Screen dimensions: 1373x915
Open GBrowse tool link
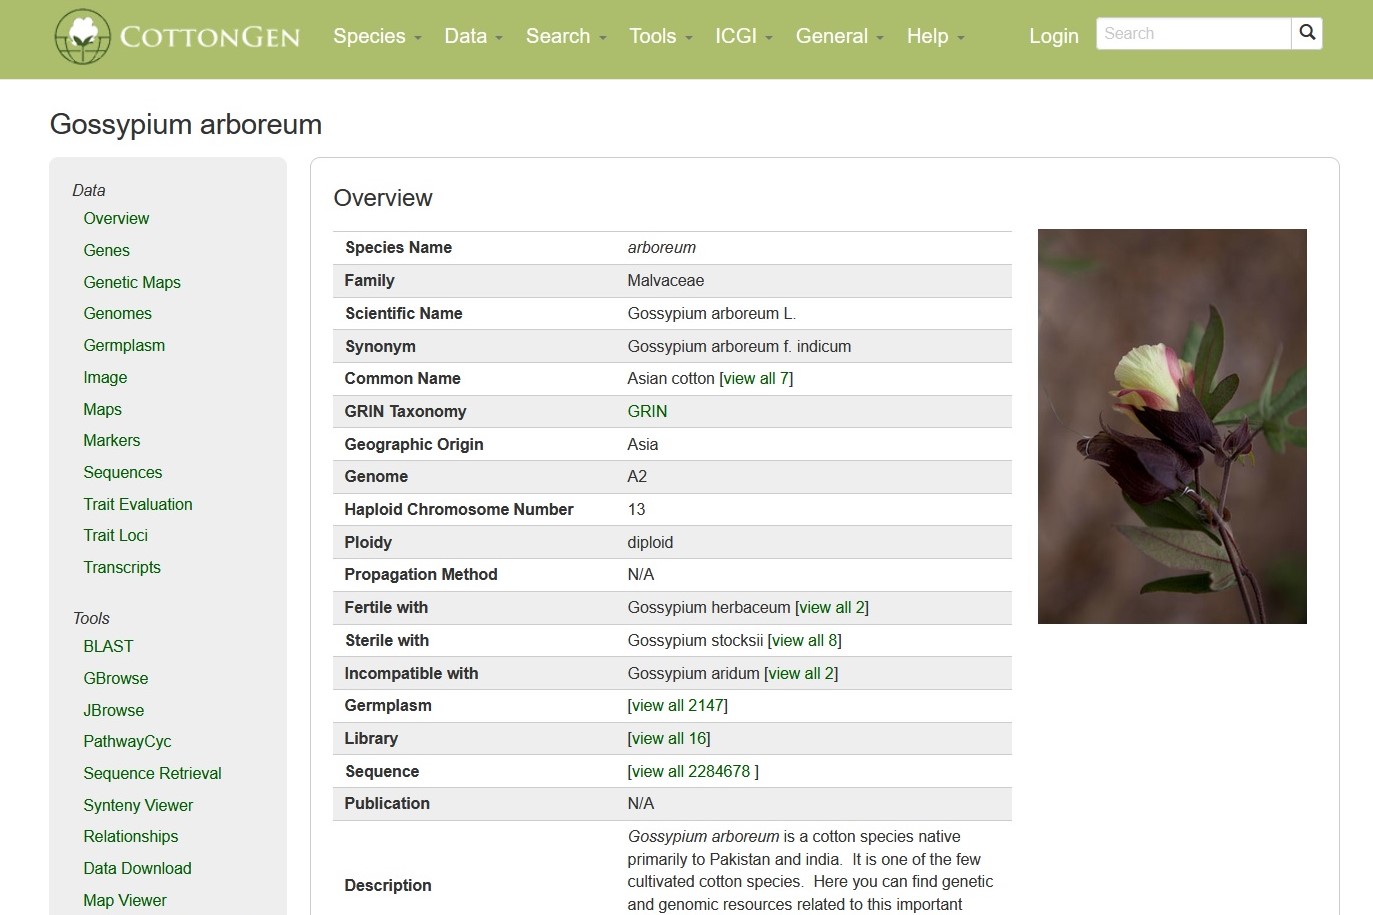(x=116, y=678)
